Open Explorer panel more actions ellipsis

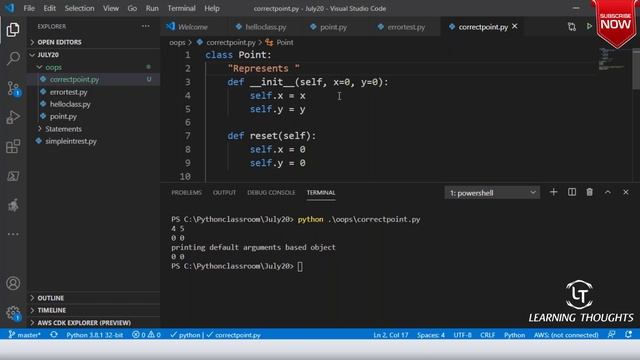tap(145, 26)
